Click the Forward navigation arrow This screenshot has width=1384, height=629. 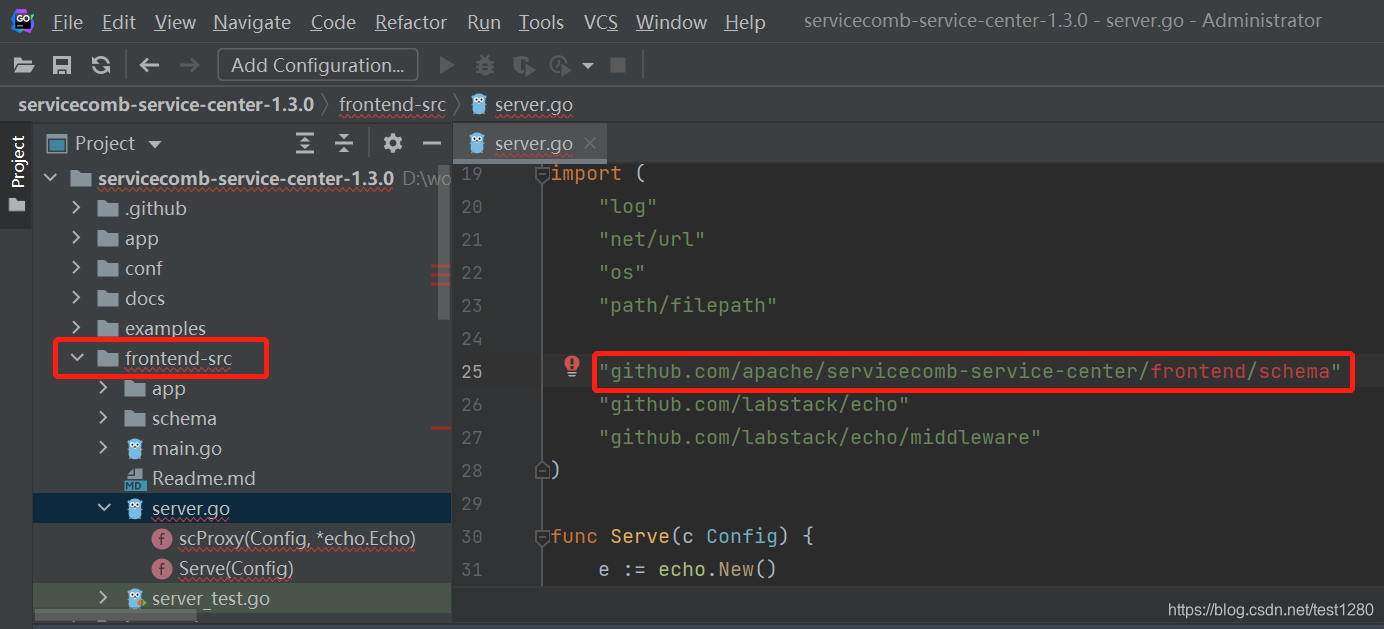[189, 65]
